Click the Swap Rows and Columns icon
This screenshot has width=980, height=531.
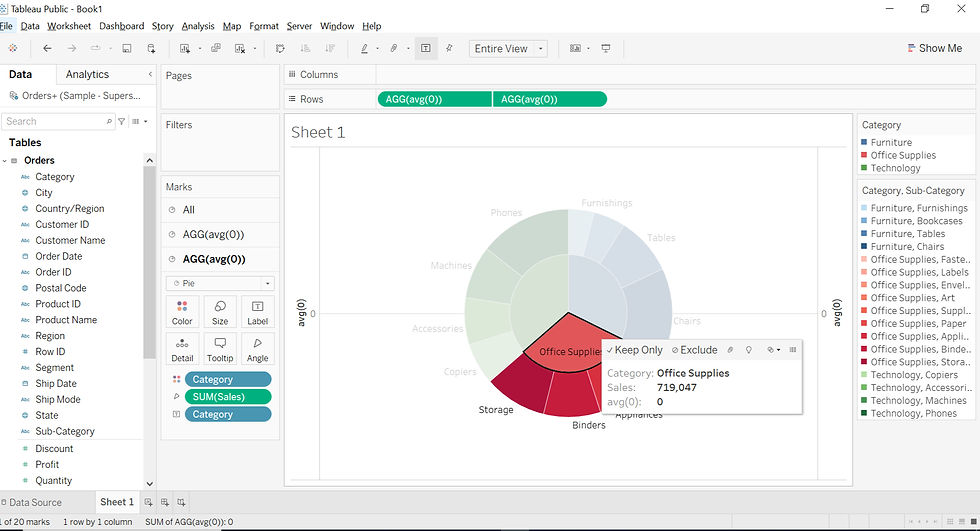[x=280, y=48]
